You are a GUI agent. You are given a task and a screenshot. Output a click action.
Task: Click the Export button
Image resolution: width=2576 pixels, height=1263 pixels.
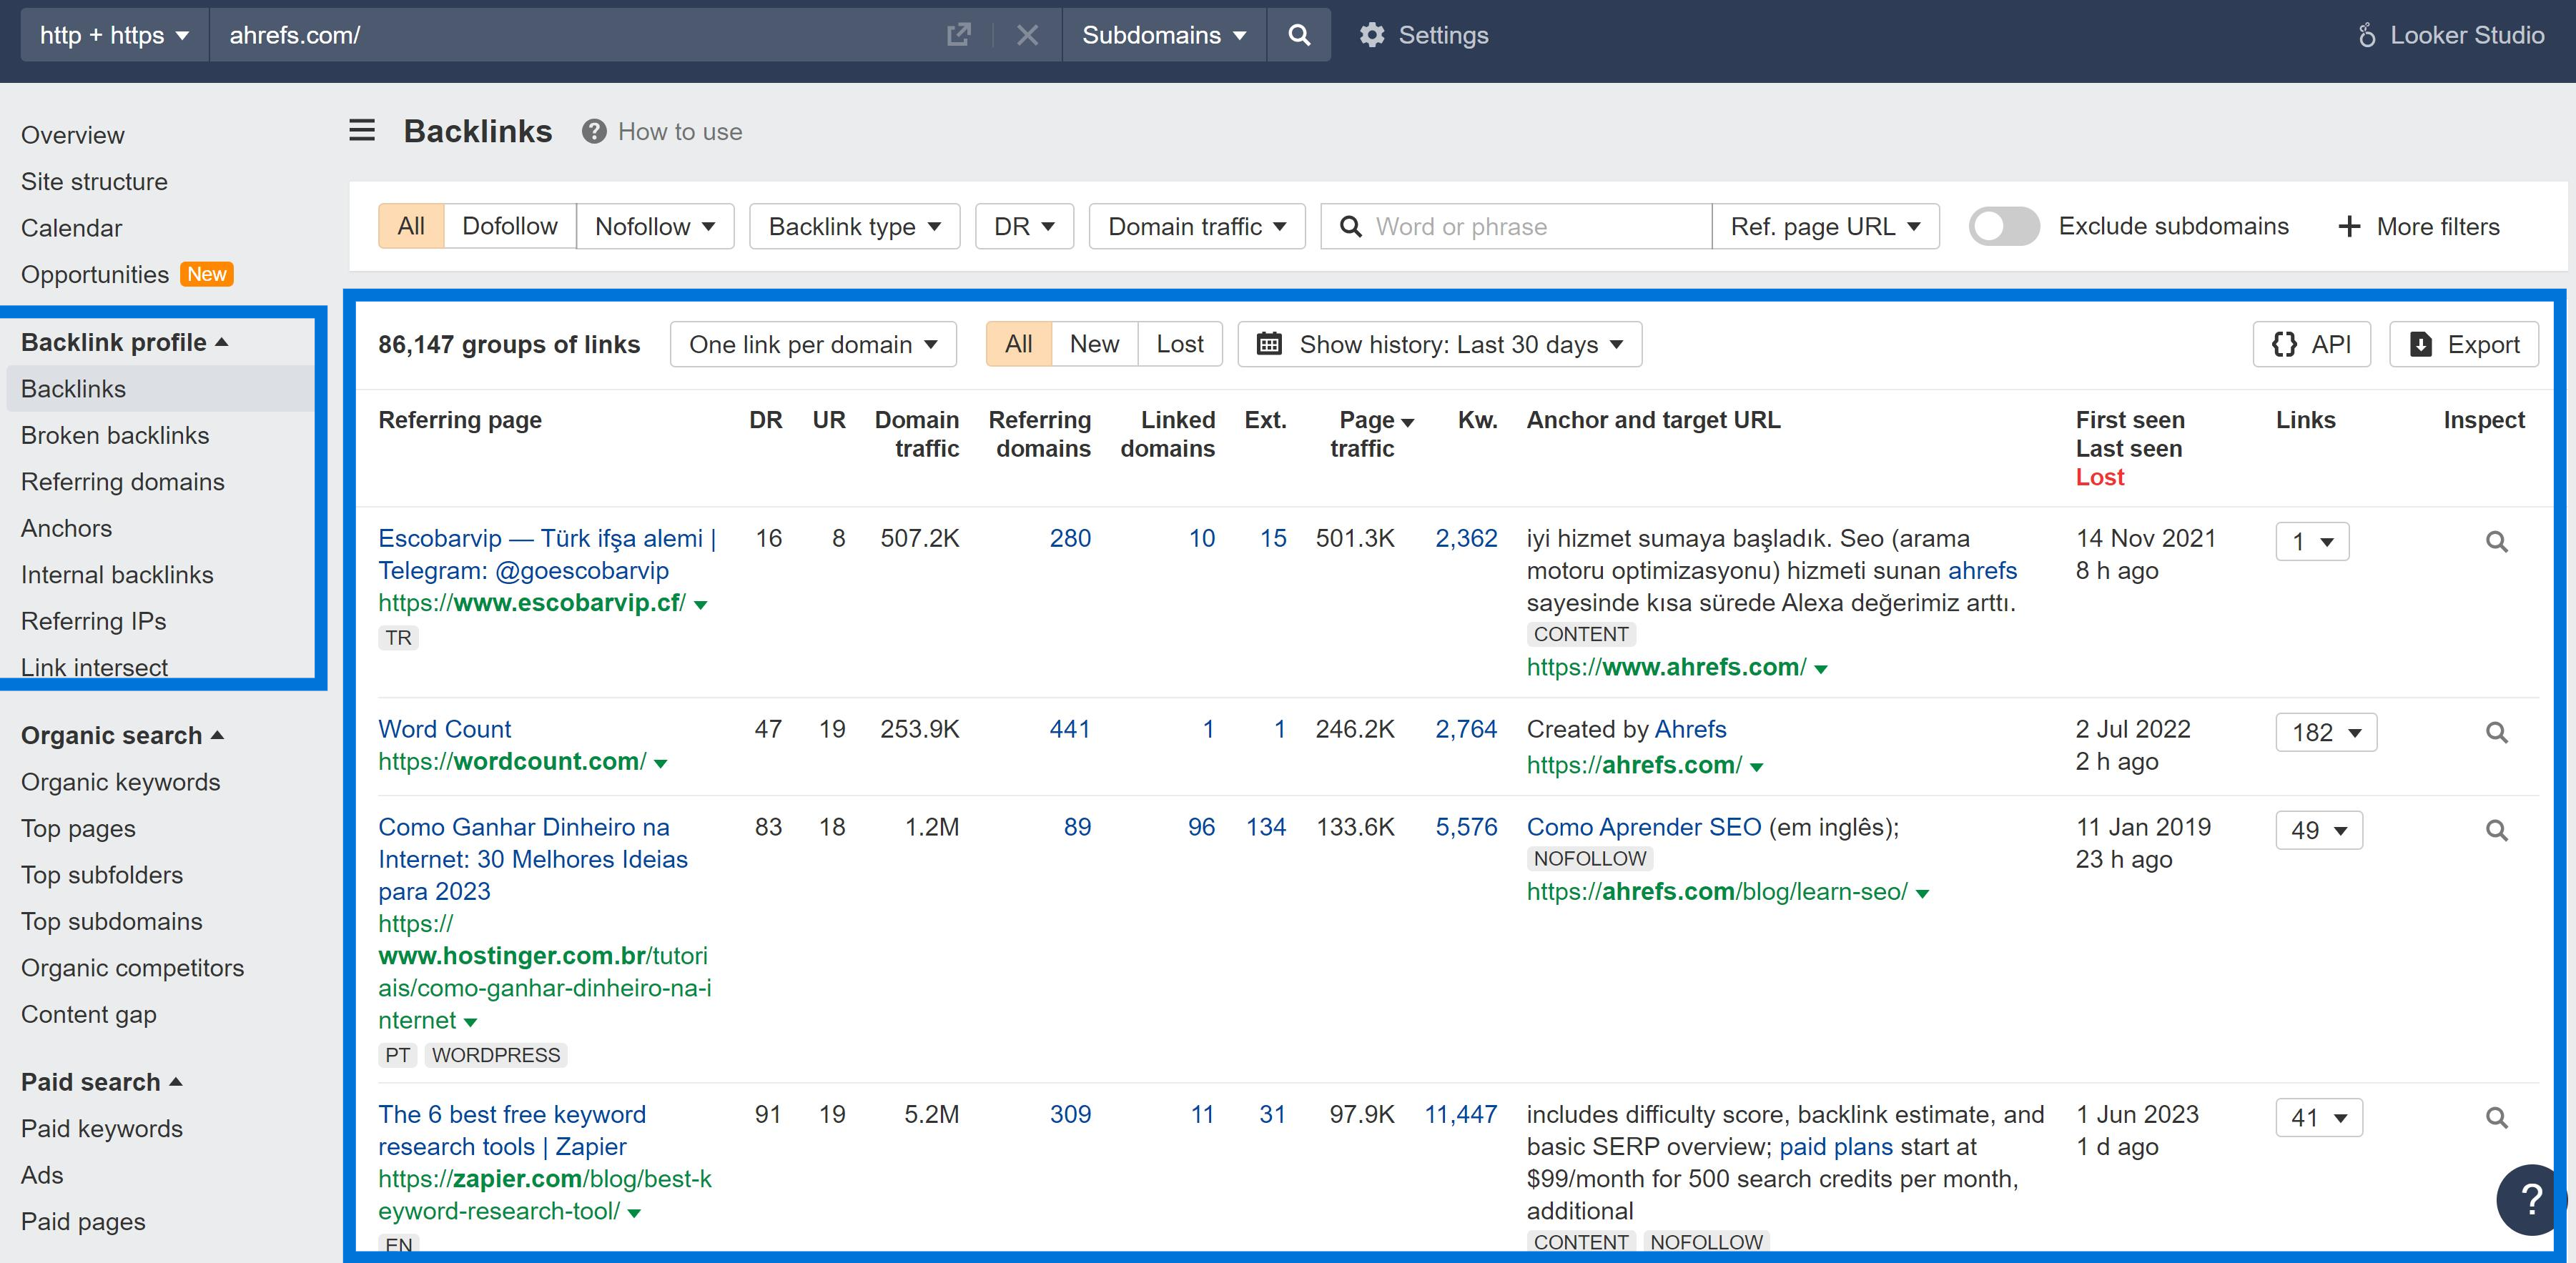pos(2463,344)
